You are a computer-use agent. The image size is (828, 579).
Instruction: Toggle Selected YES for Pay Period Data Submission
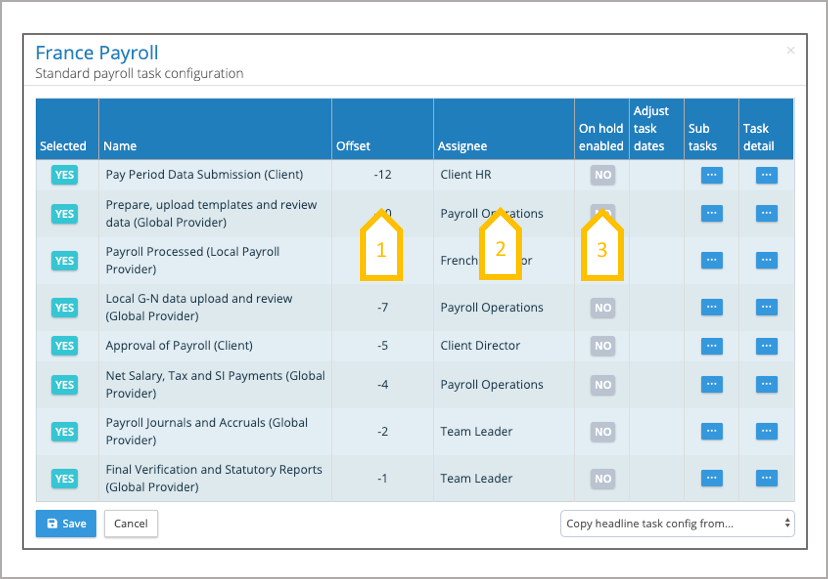(64, 175)
